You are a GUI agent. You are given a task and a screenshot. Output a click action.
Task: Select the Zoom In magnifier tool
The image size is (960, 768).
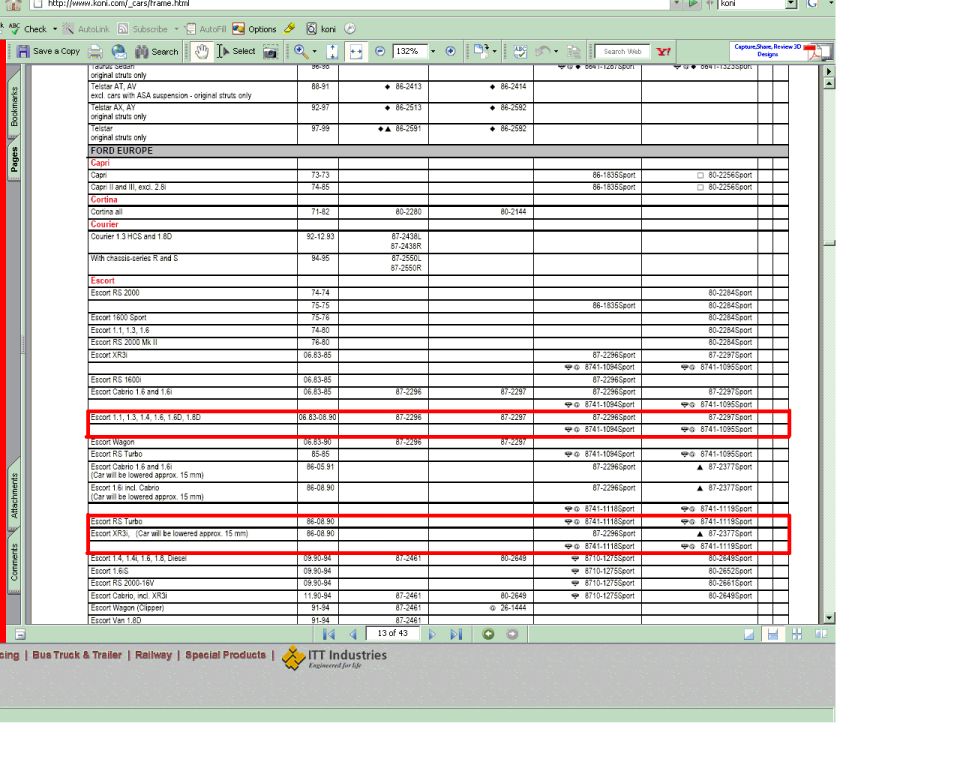coord(301,51)
